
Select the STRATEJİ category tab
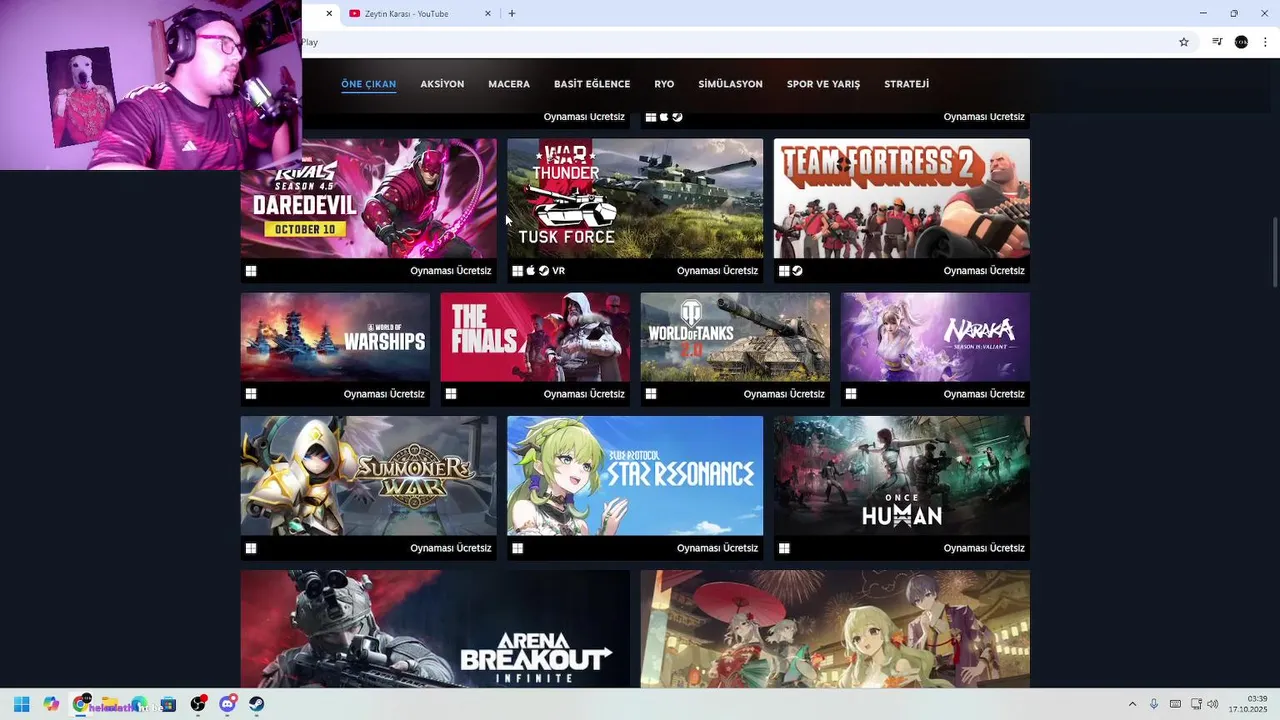907,84
